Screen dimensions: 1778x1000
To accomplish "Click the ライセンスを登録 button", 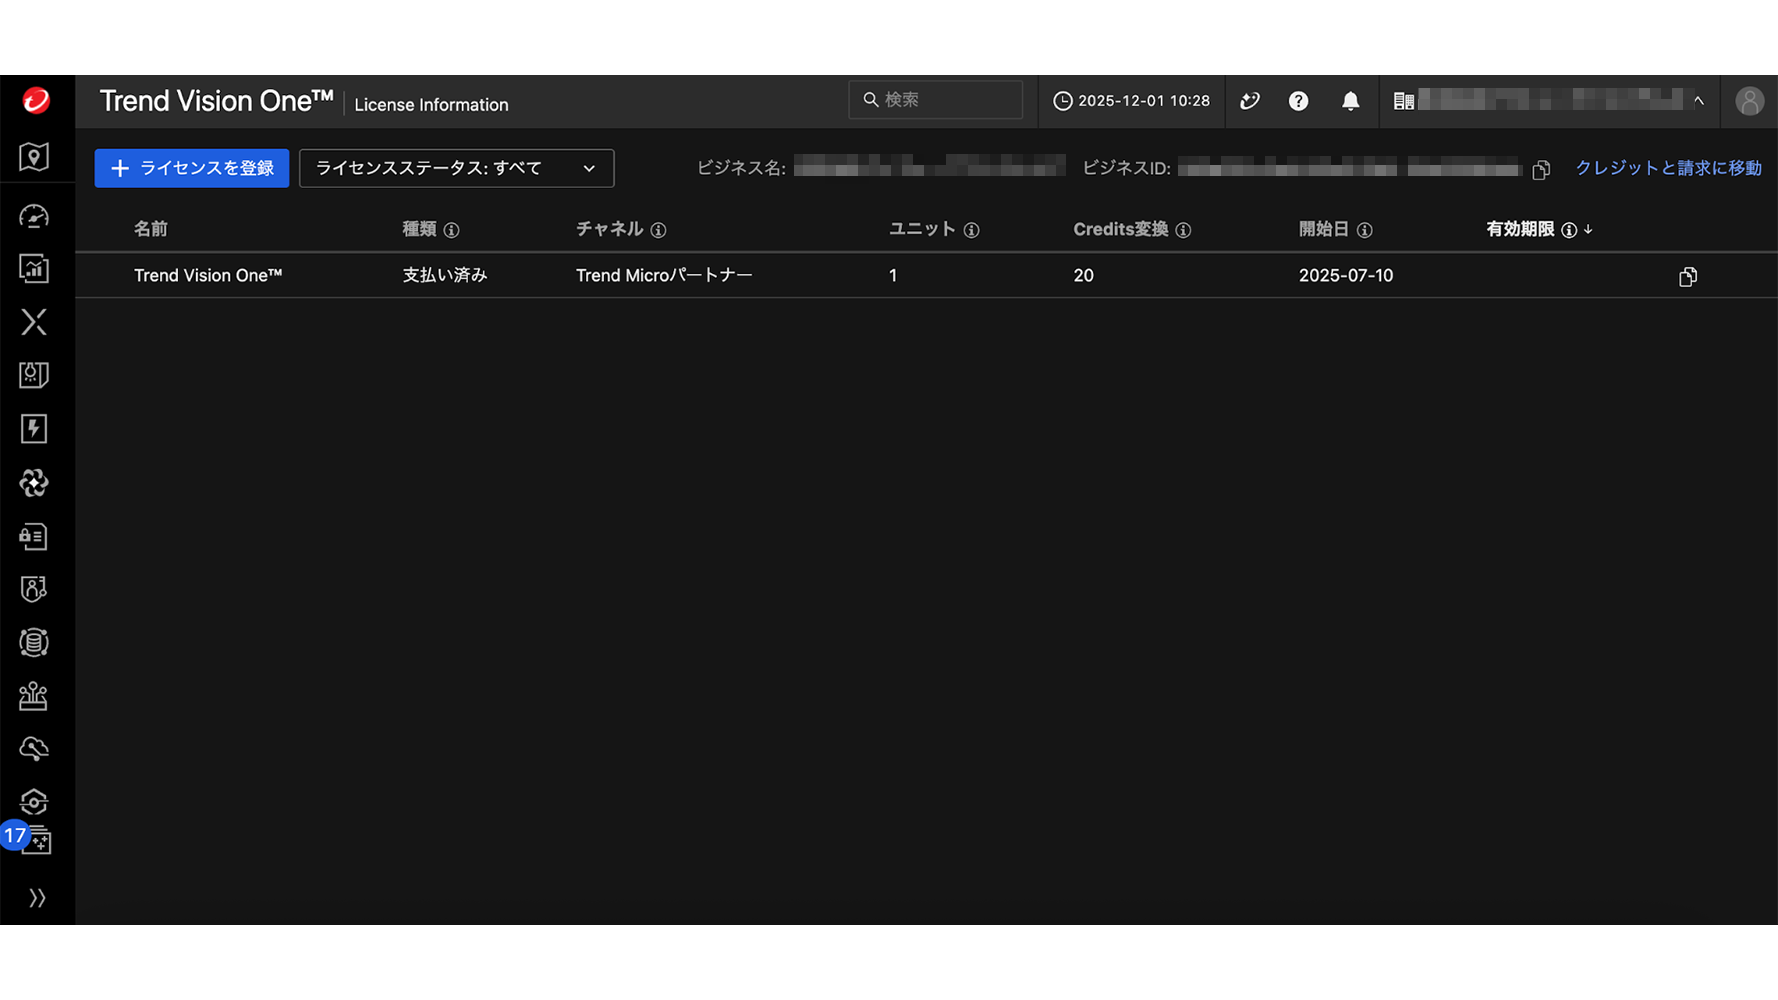I will tap(192, 168).
